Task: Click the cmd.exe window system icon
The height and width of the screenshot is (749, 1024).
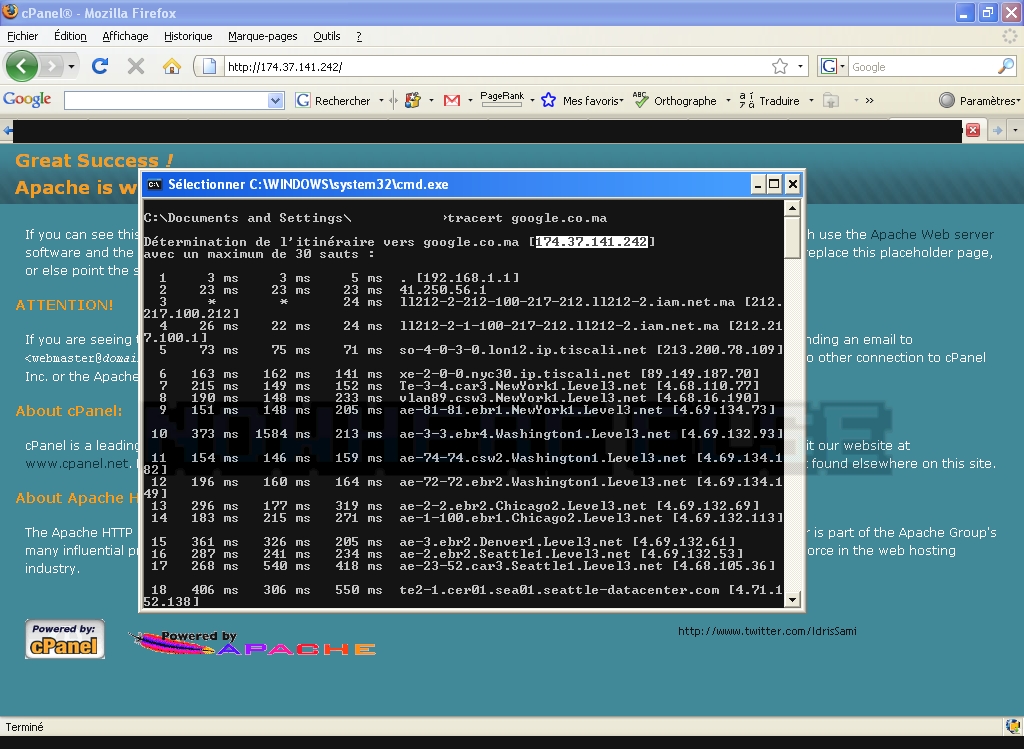Action: tap(154, 185)
